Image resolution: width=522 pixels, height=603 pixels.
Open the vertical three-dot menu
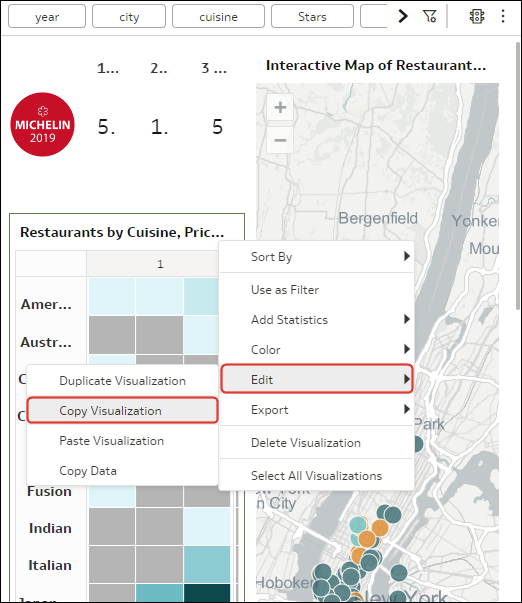coord(503,16)
